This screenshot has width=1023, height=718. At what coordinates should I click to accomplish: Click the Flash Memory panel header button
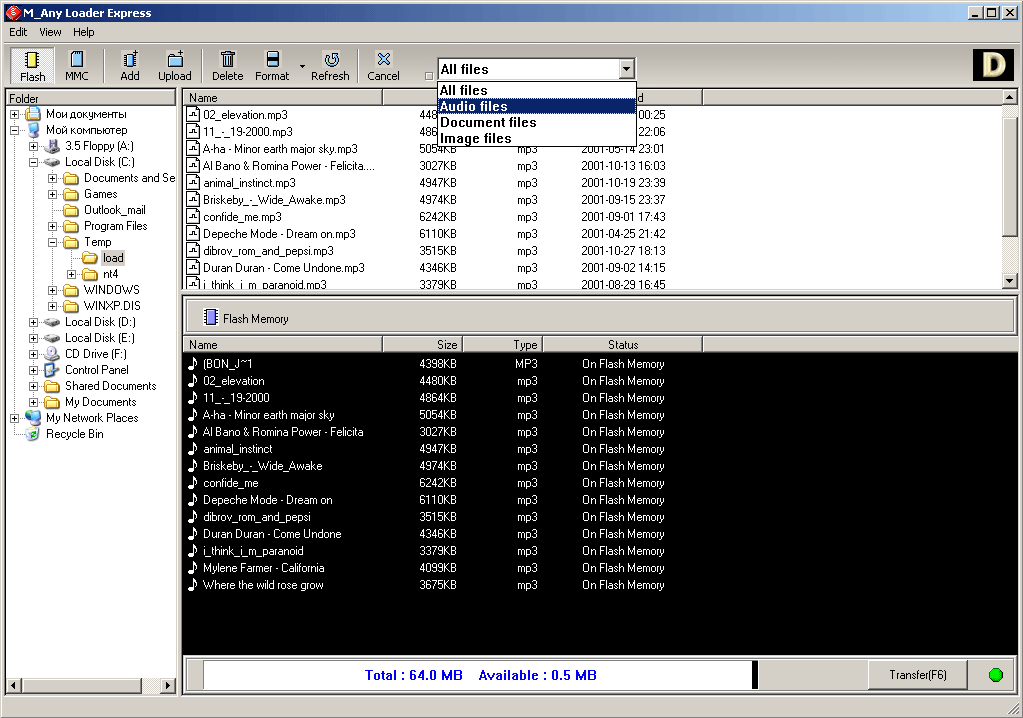246,318
